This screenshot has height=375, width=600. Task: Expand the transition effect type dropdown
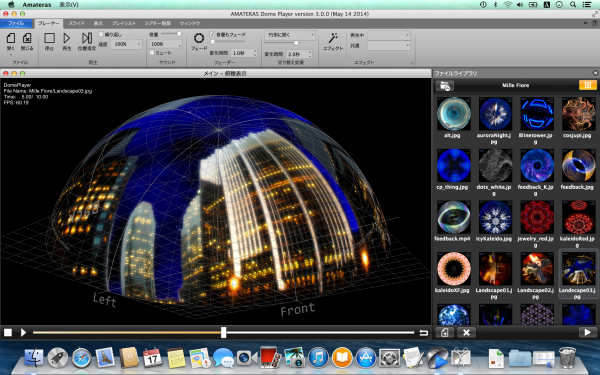point(290,35)
